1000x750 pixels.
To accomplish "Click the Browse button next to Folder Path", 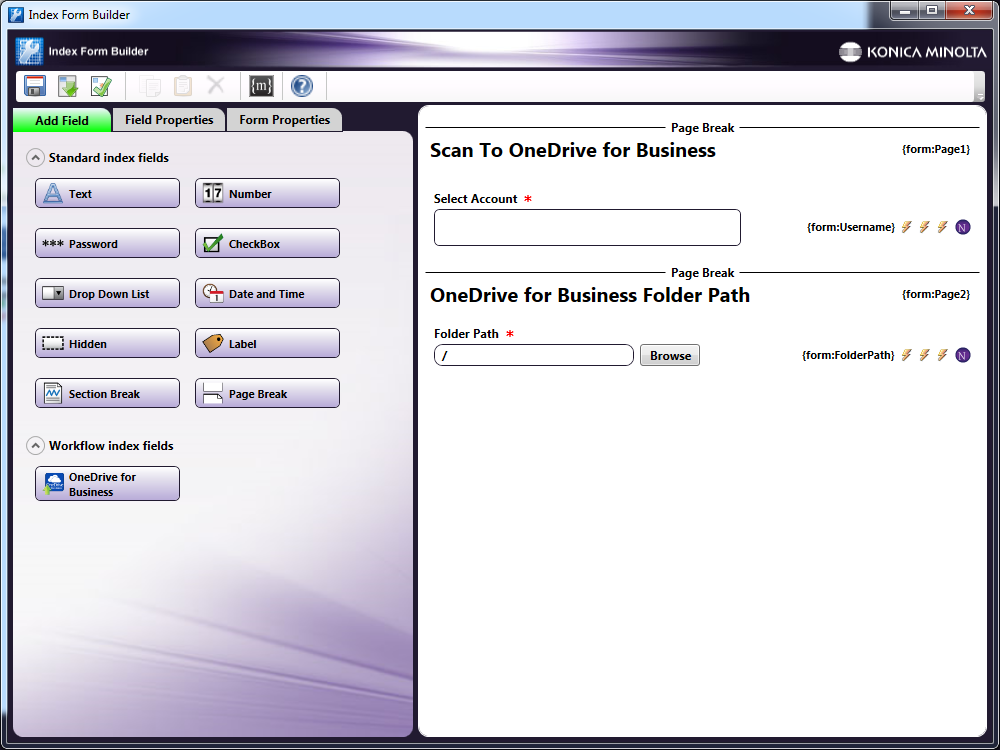I will click(670, 355).
